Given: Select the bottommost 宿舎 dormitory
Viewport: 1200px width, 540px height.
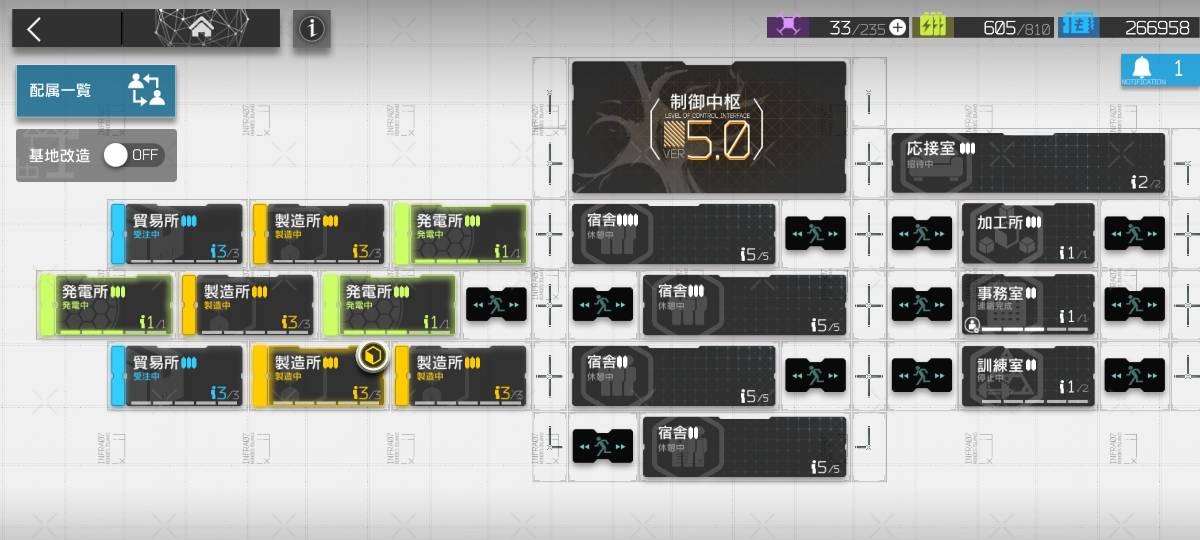Looking at the screenshot, I should click(743, 447).
